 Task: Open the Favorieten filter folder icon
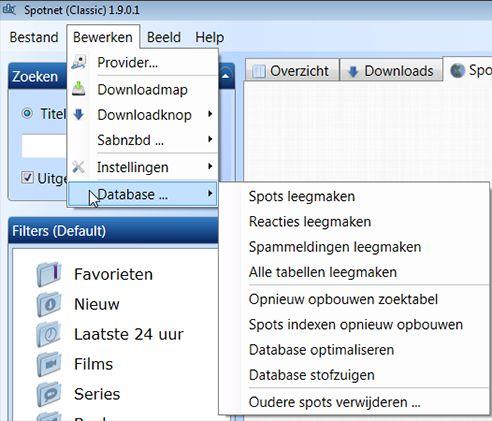[x=49, y=275]
